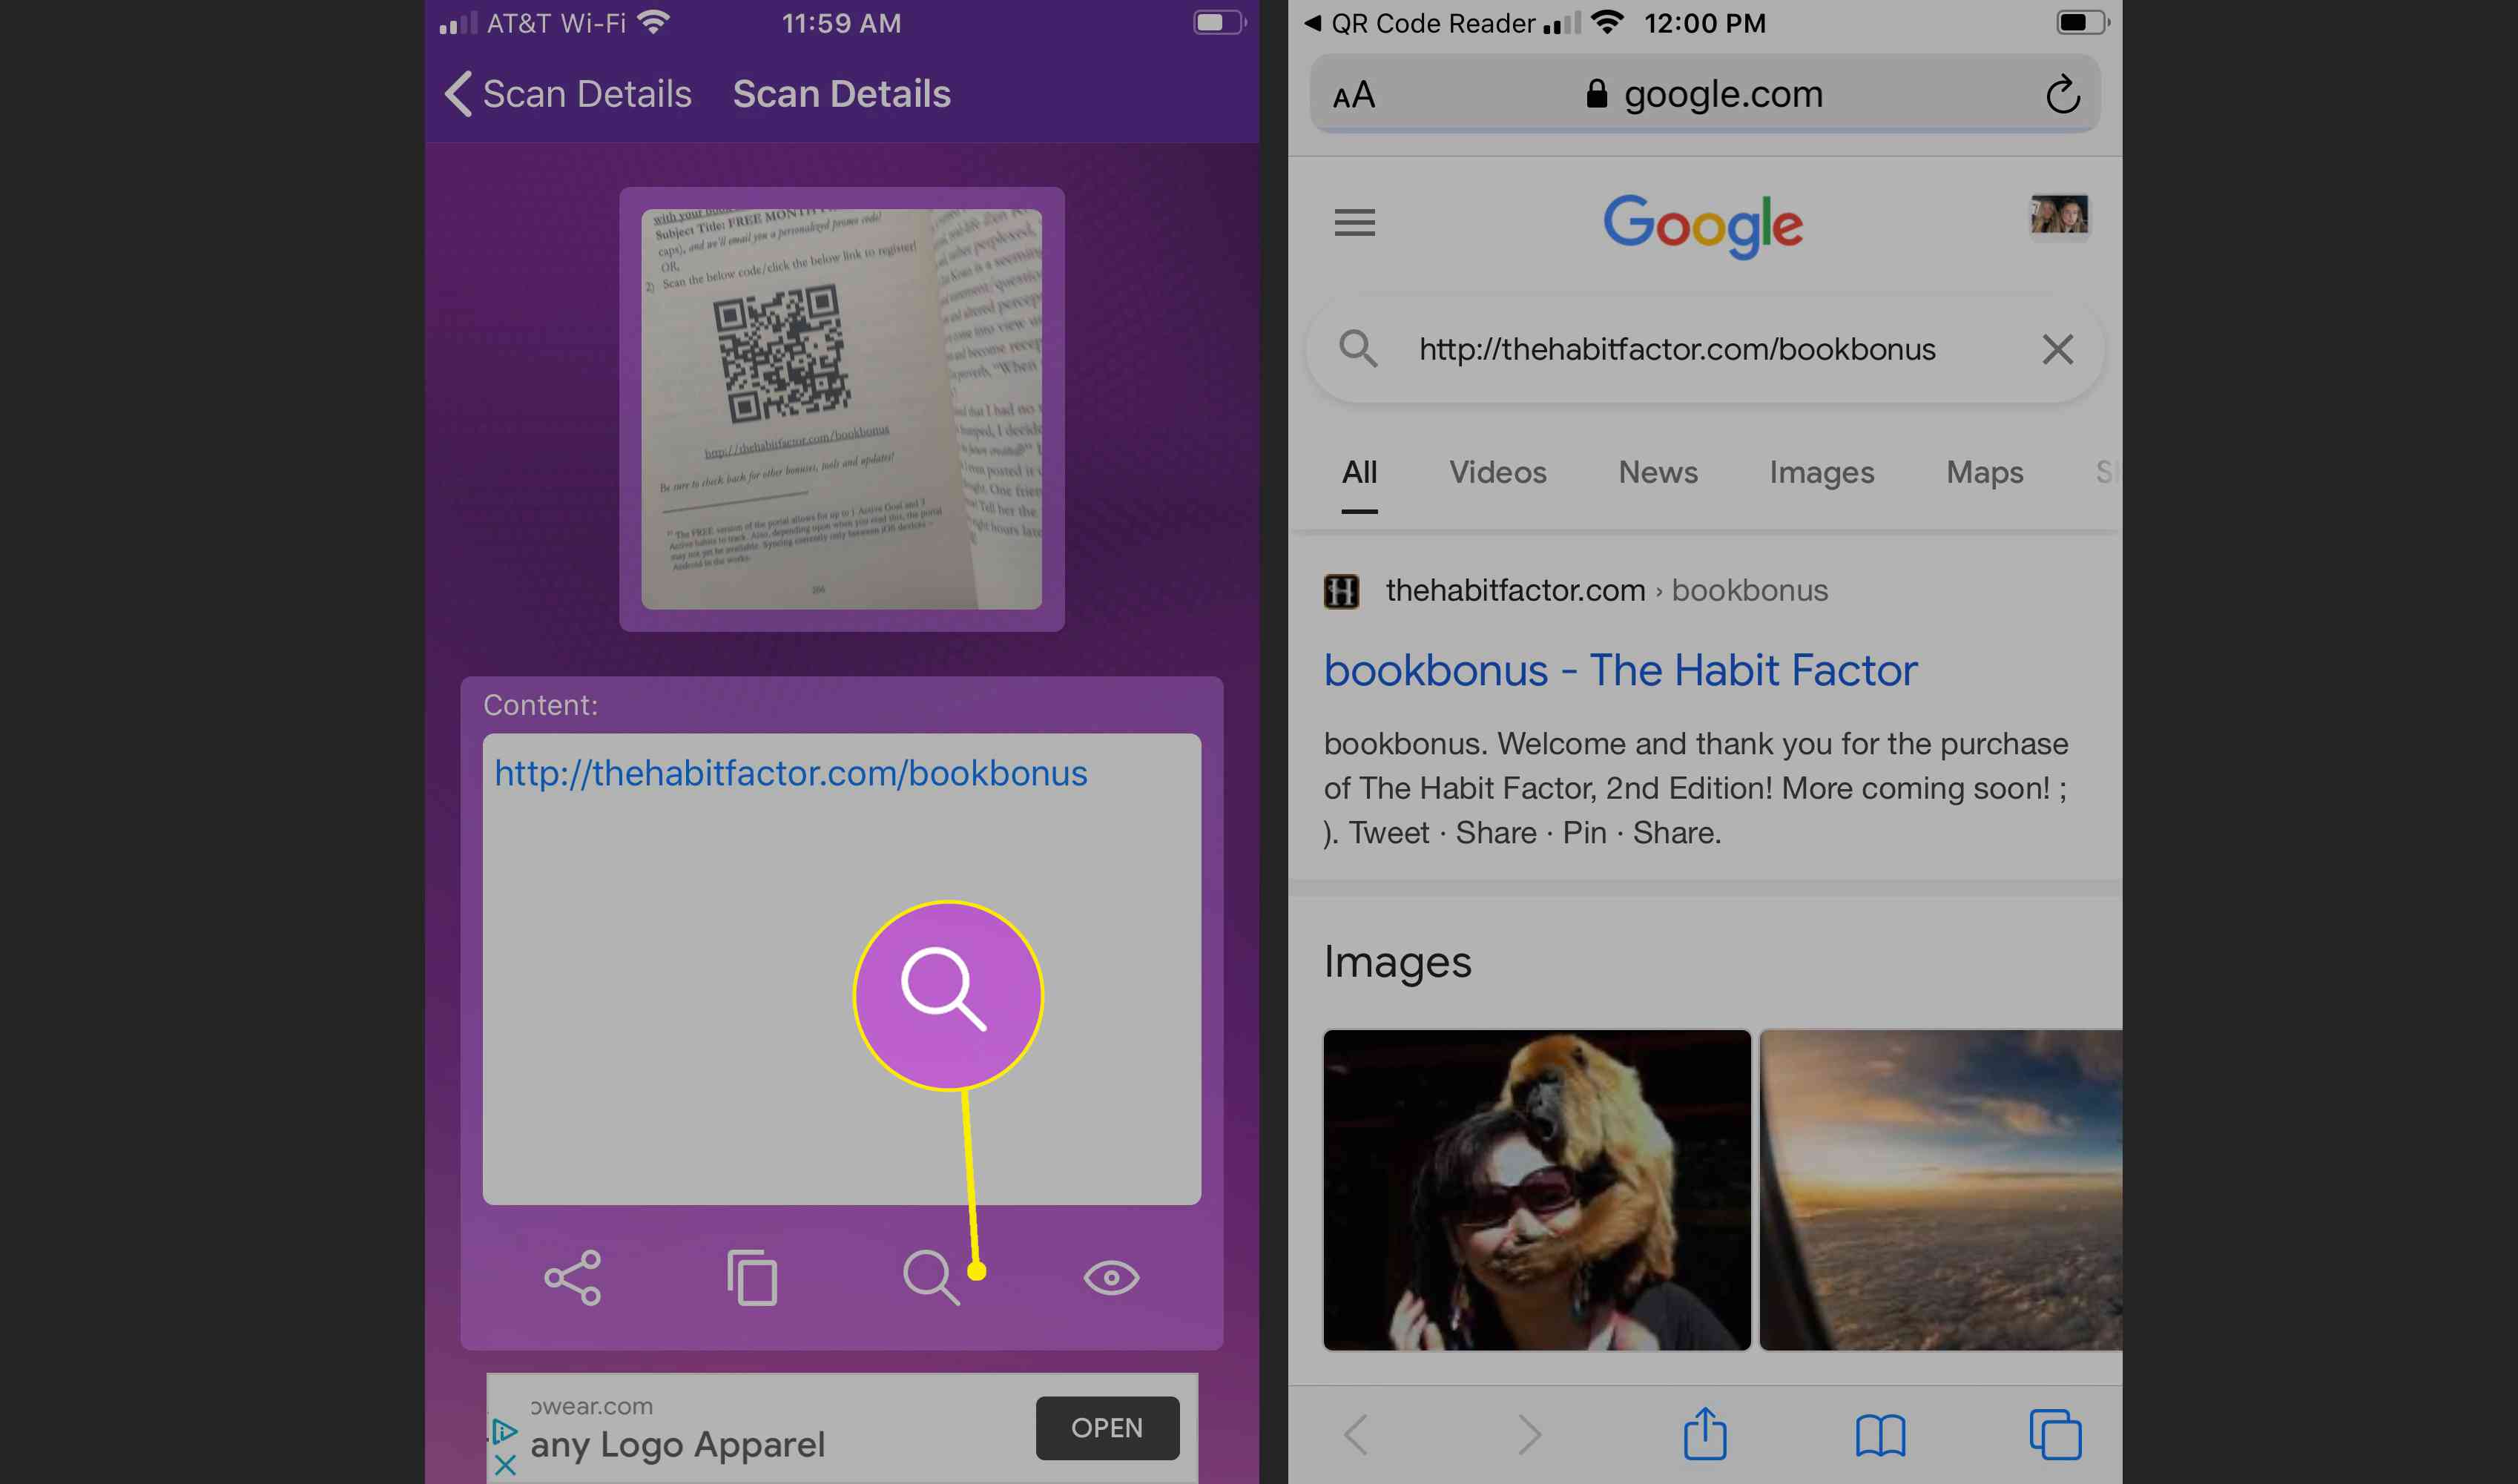Open Google account profile picture
Screen dimensions: 2518x1484
(x=2059, y=215)
